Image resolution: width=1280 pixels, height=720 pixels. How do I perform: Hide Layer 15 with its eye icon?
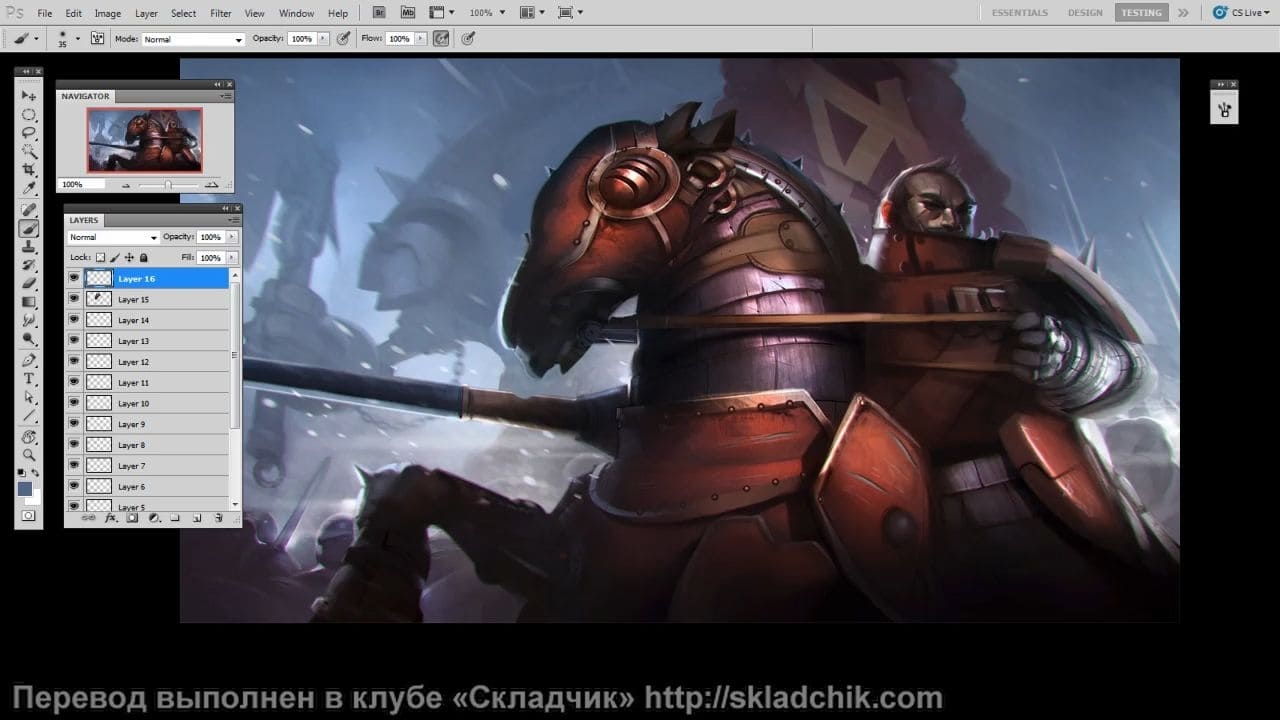tap(74, 299)
